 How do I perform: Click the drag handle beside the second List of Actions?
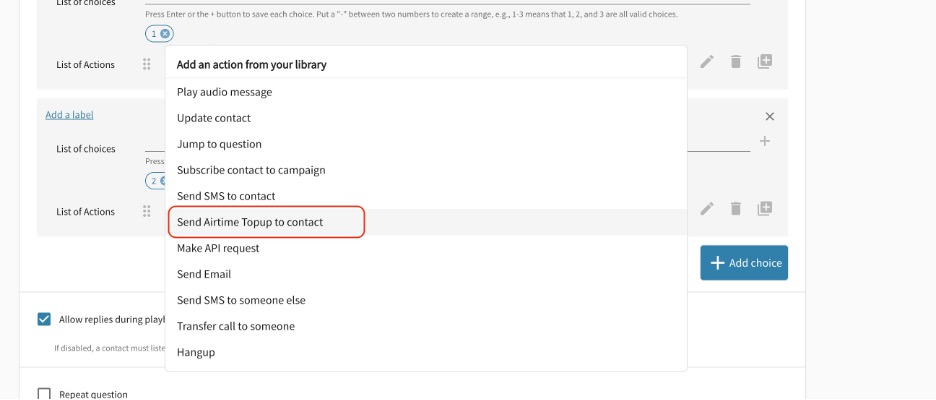[147, 211]
